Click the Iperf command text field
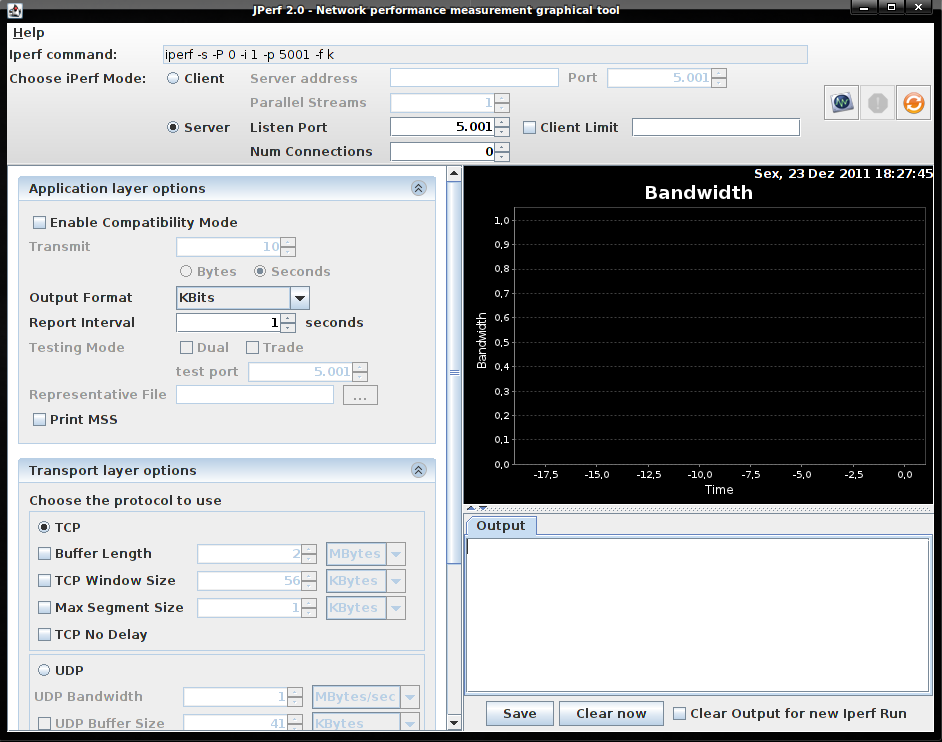Viewport: 942px width, 742px height. point(485,55)
